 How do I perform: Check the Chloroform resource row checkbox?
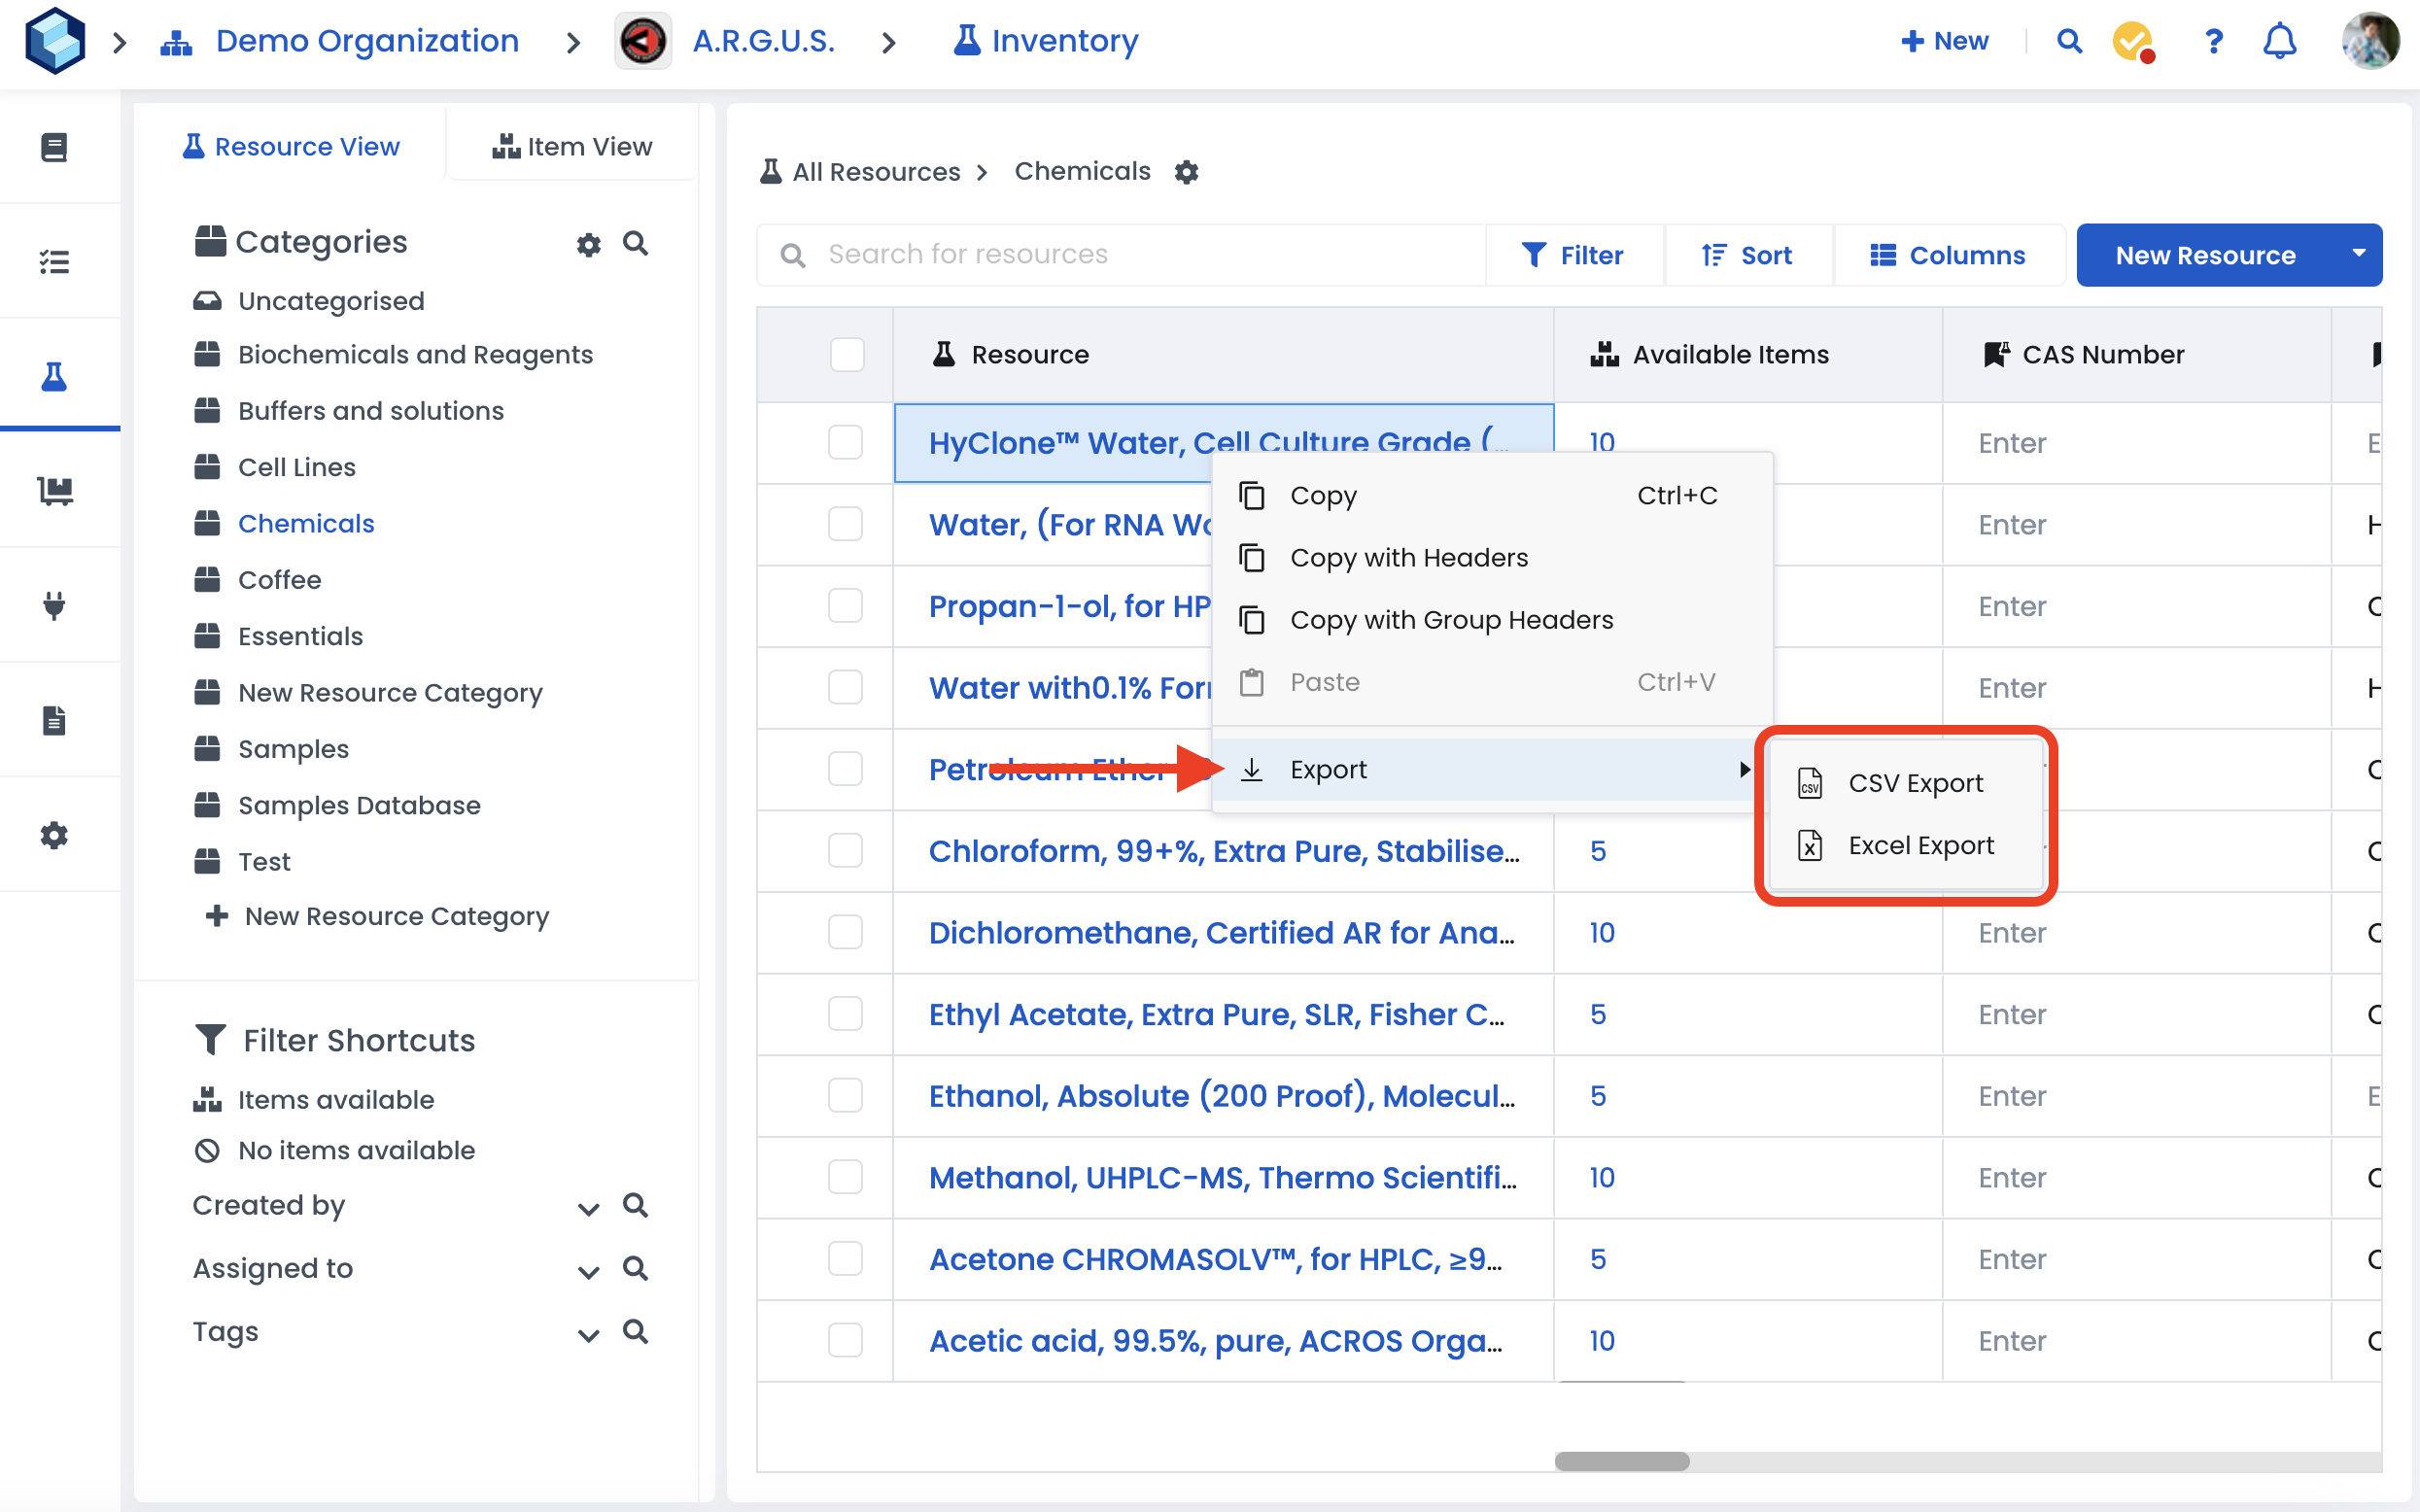pyautogui.click(x=845, y=851)
